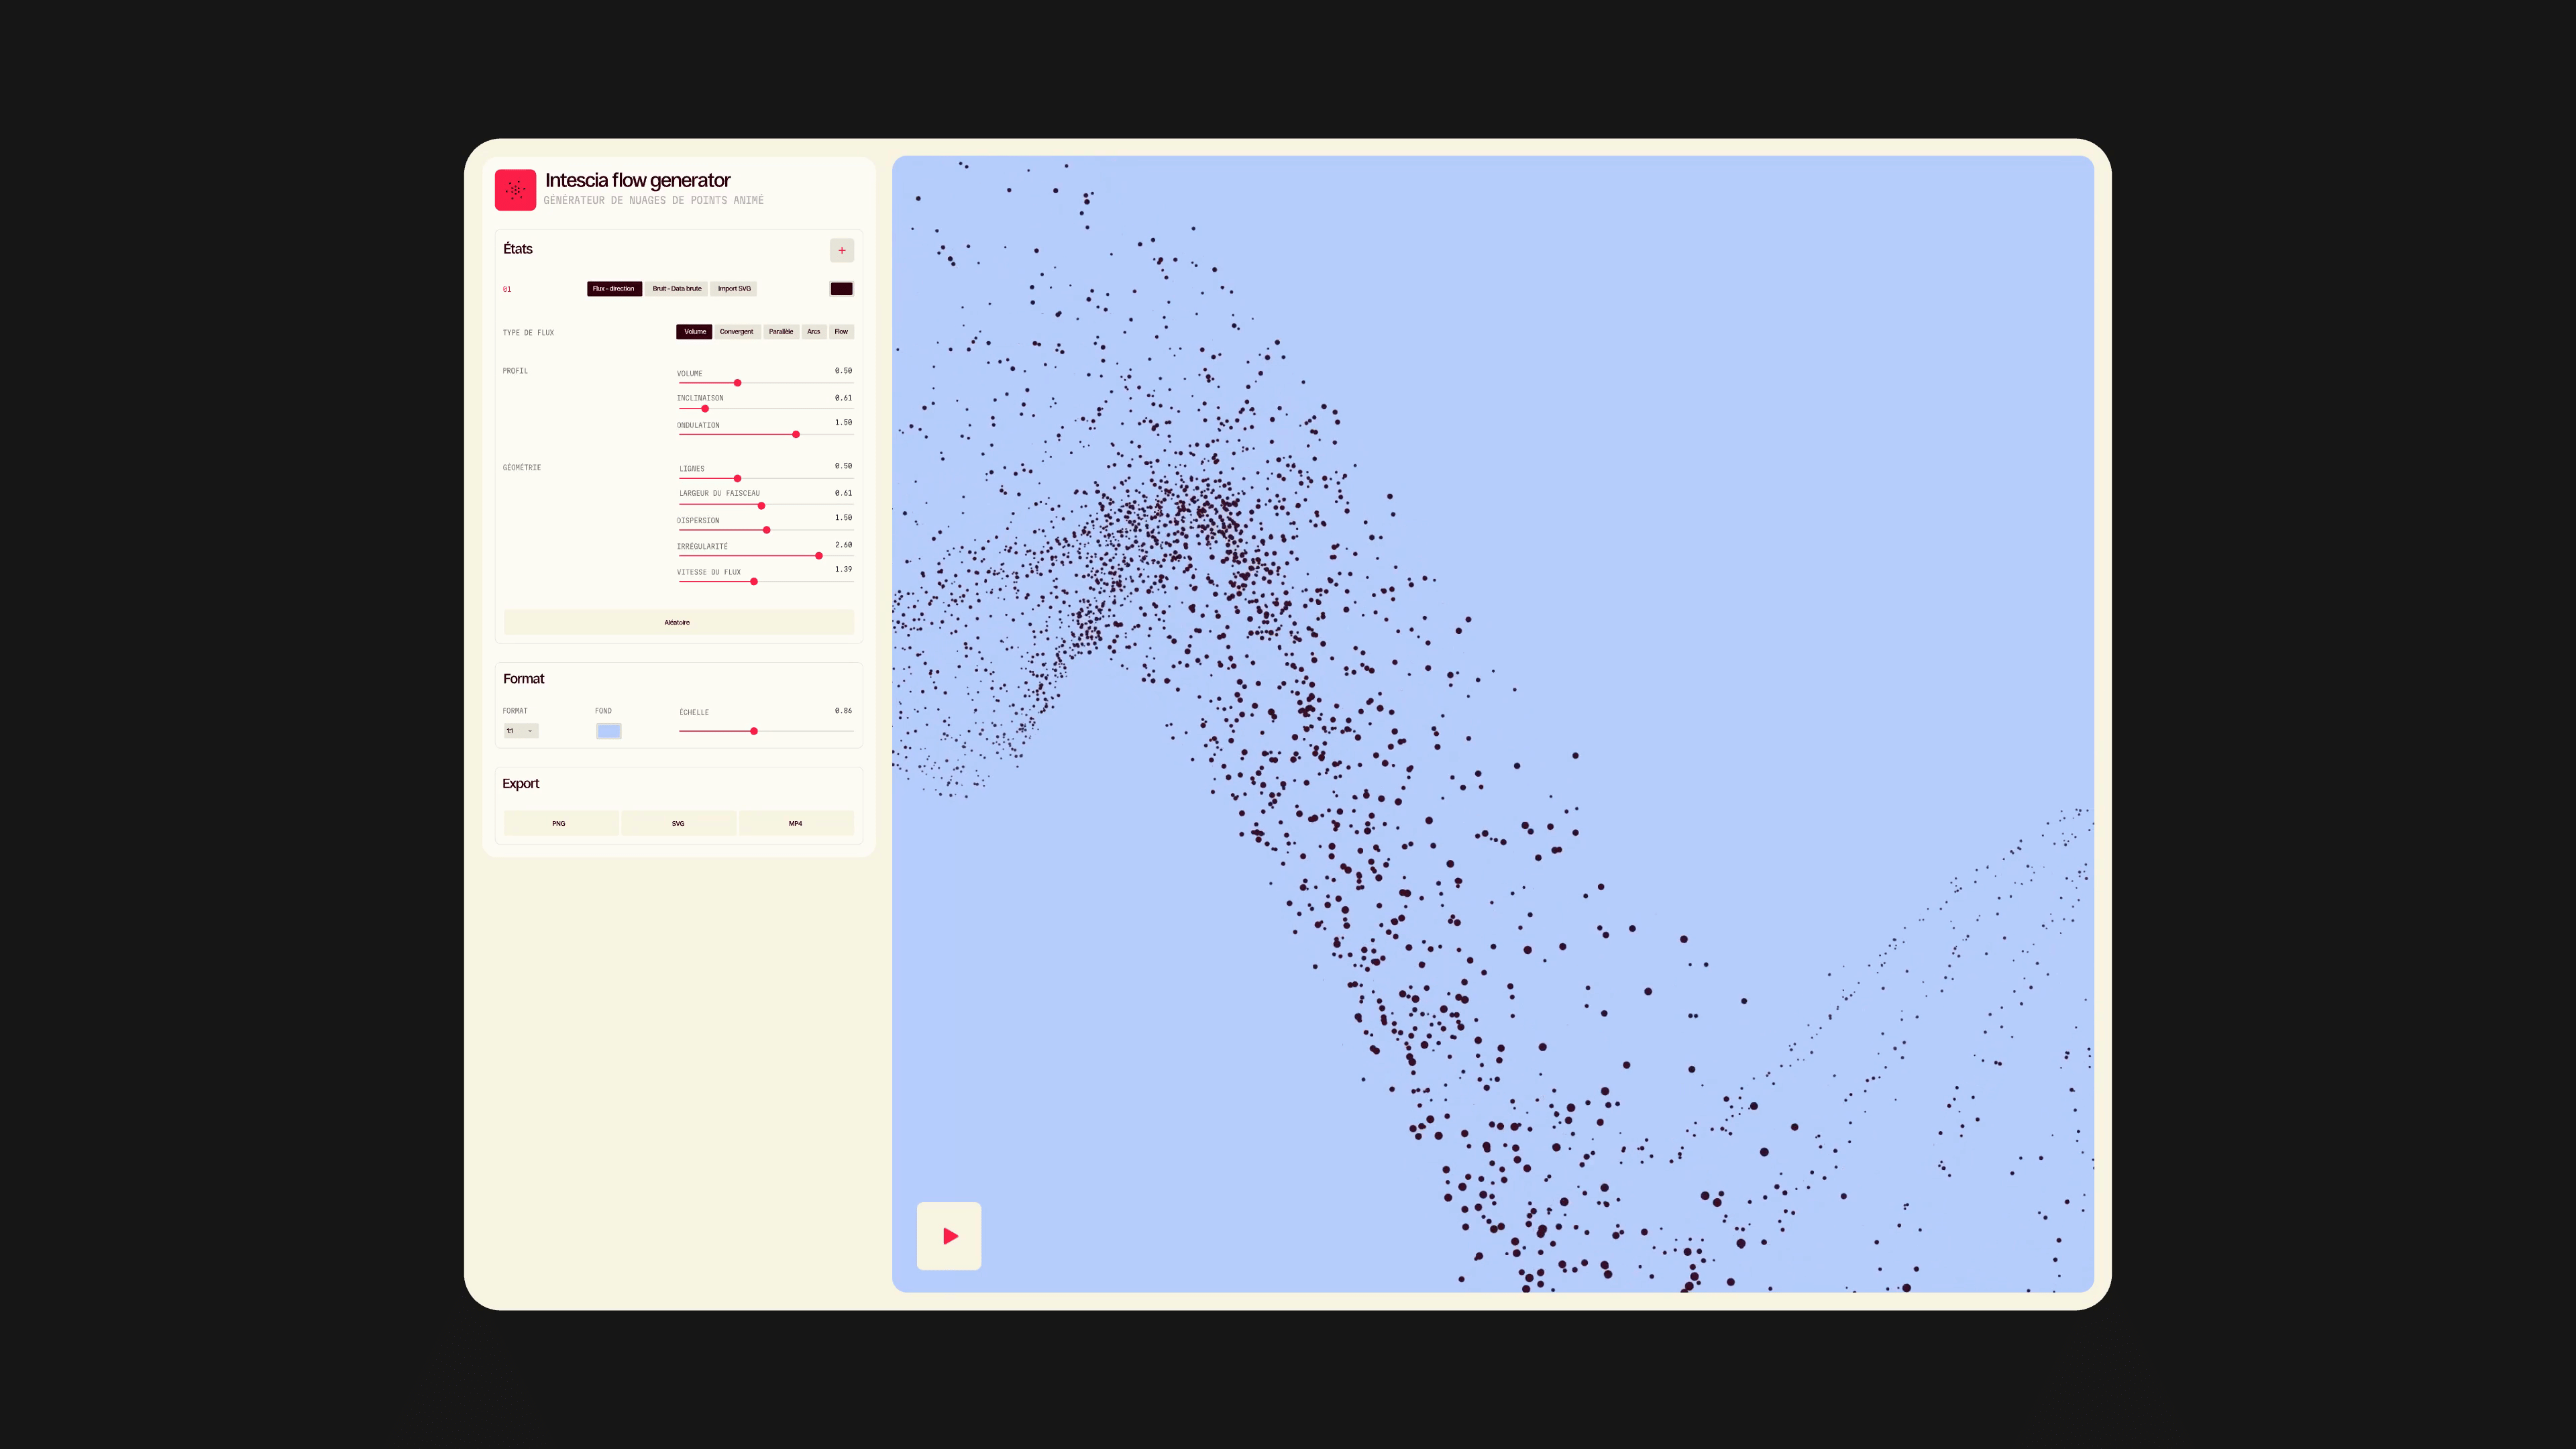Export as PNG
Image resolution: width=2576 pixels, height=1449 pixels.
(x=560, y=823)
